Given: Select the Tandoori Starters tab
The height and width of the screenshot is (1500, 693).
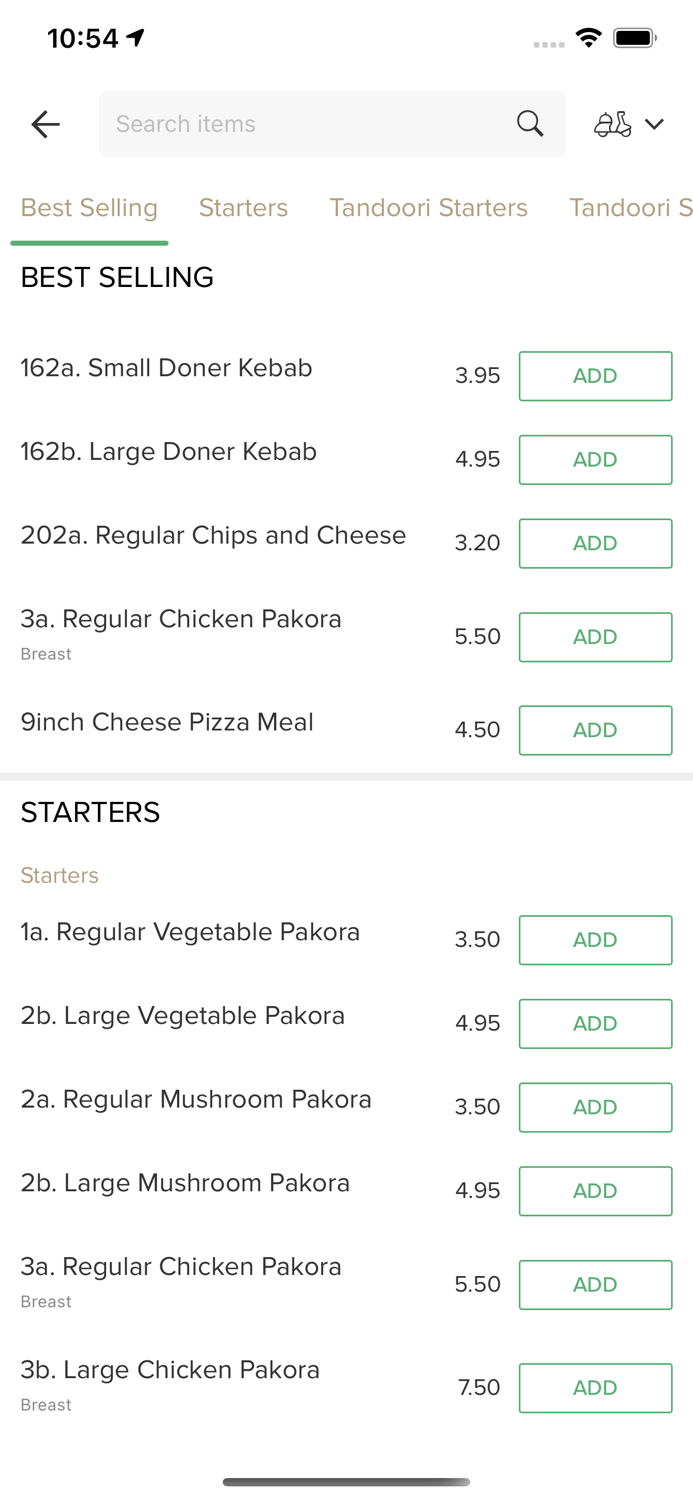Looking at the screenshot, I should [x=428, y=208].
